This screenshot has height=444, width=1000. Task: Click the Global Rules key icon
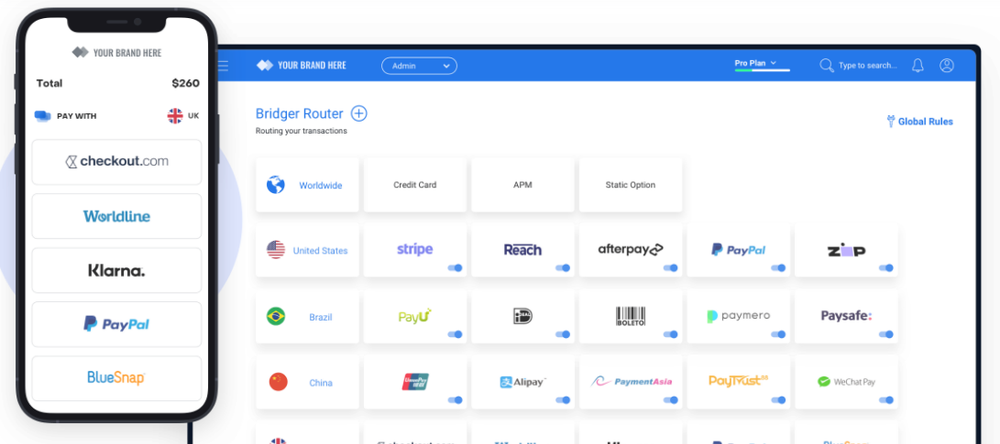891,121
